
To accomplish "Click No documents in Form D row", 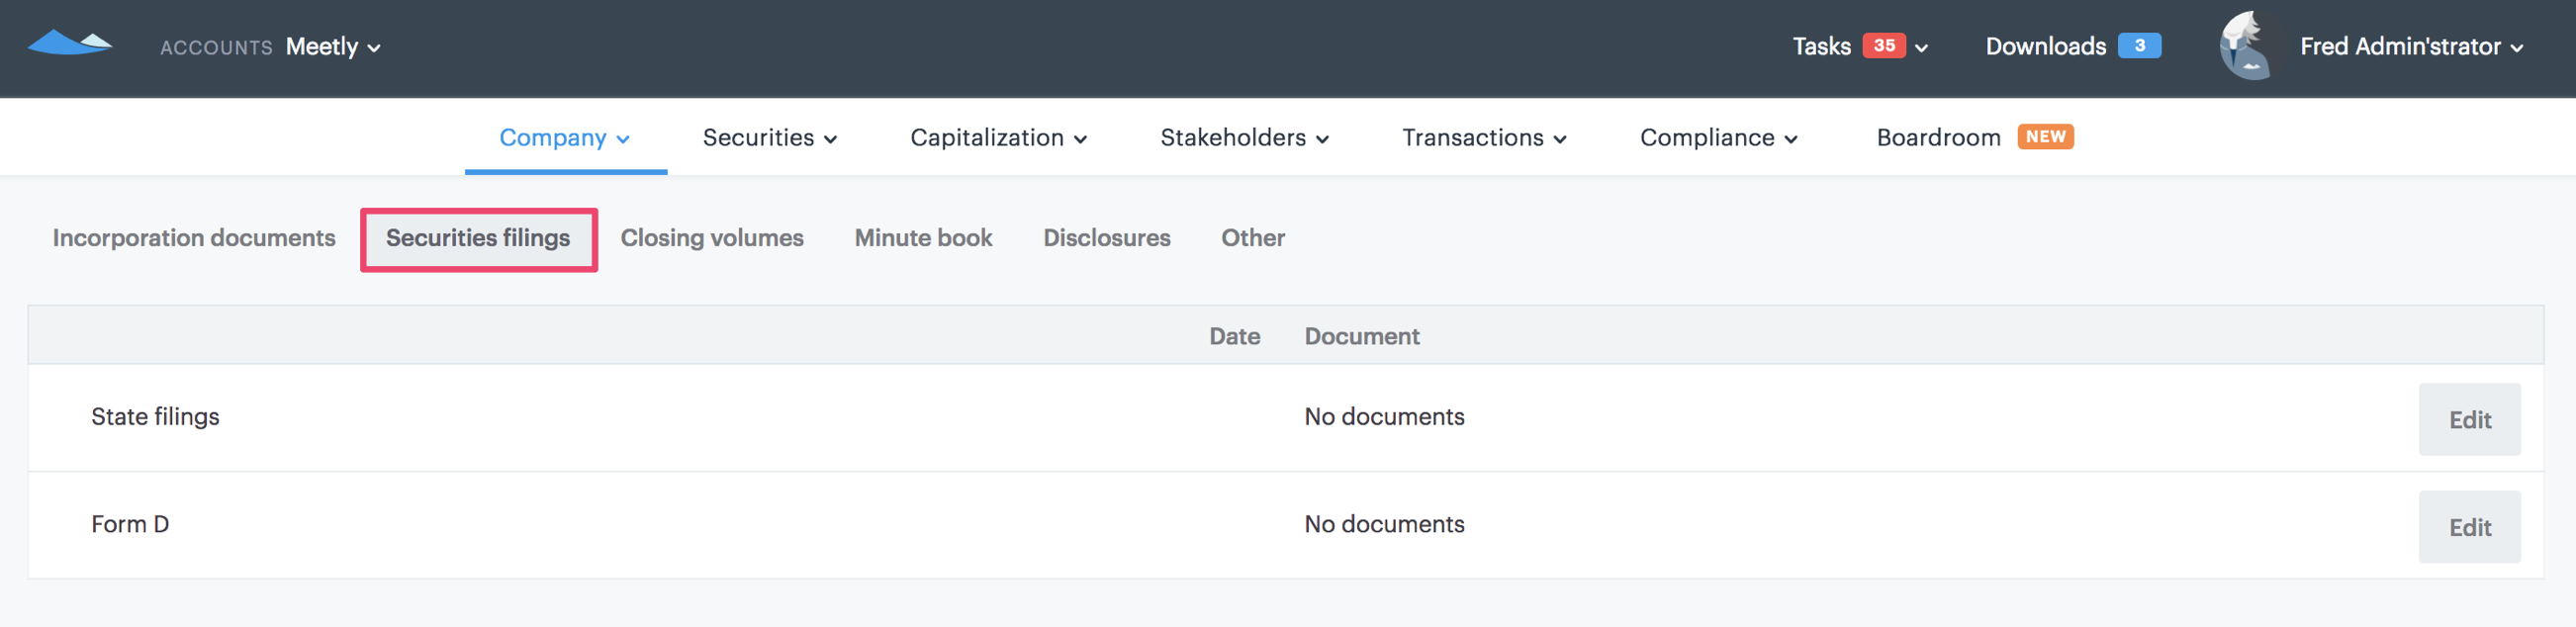I will pyautogui.click(x=1384, y=524).
